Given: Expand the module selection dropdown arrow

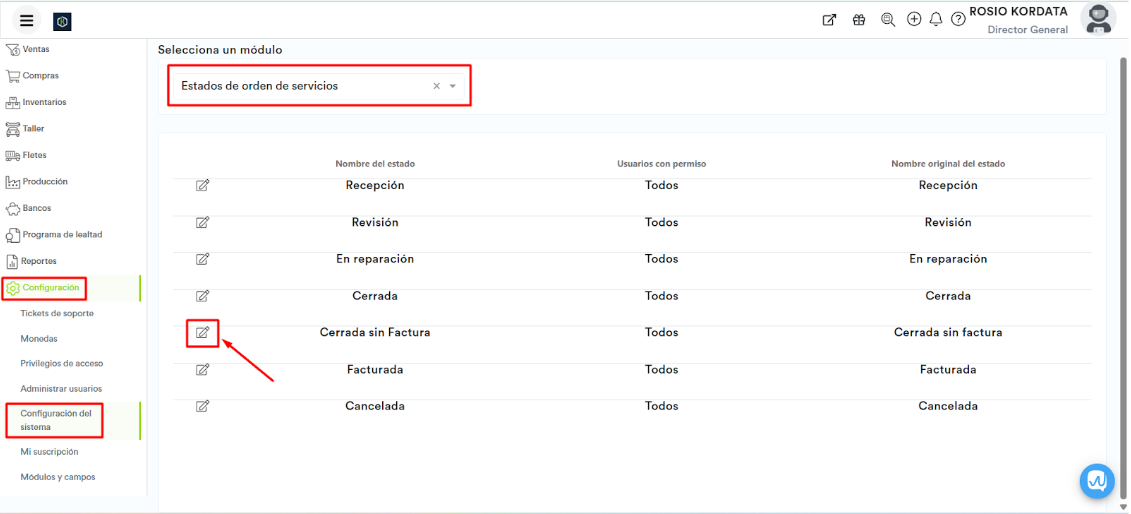Looking at the screenshot, I should [x=453, y=86].
